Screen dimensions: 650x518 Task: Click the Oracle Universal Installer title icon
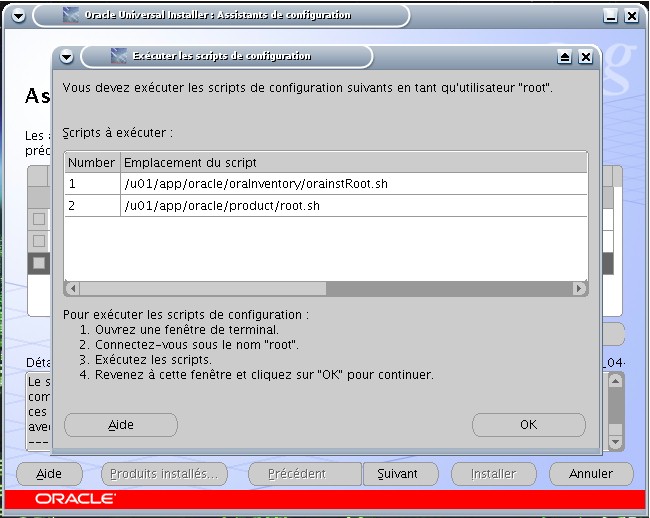tap(71, 15)
